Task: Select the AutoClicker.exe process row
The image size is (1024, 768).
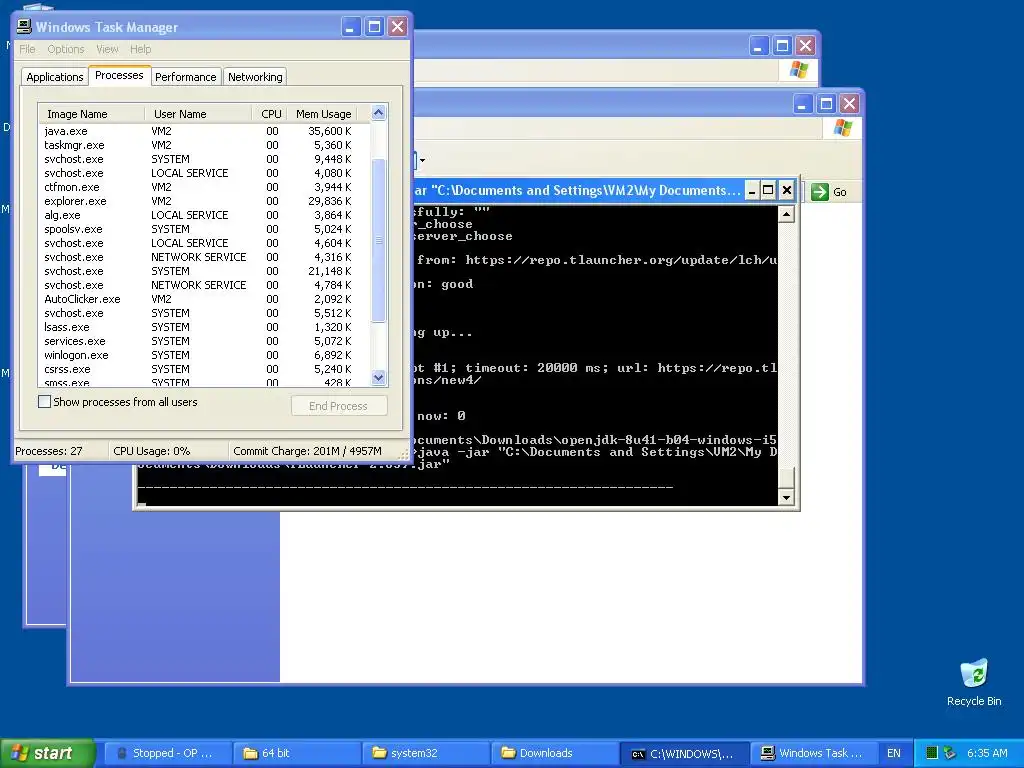Action: click(x=204, y=299)
